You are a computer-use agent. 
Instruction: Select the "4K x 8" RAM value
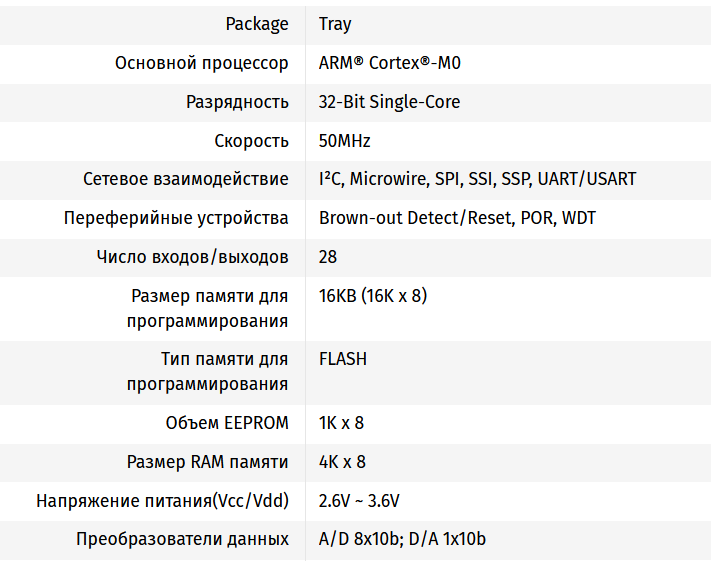342,462
